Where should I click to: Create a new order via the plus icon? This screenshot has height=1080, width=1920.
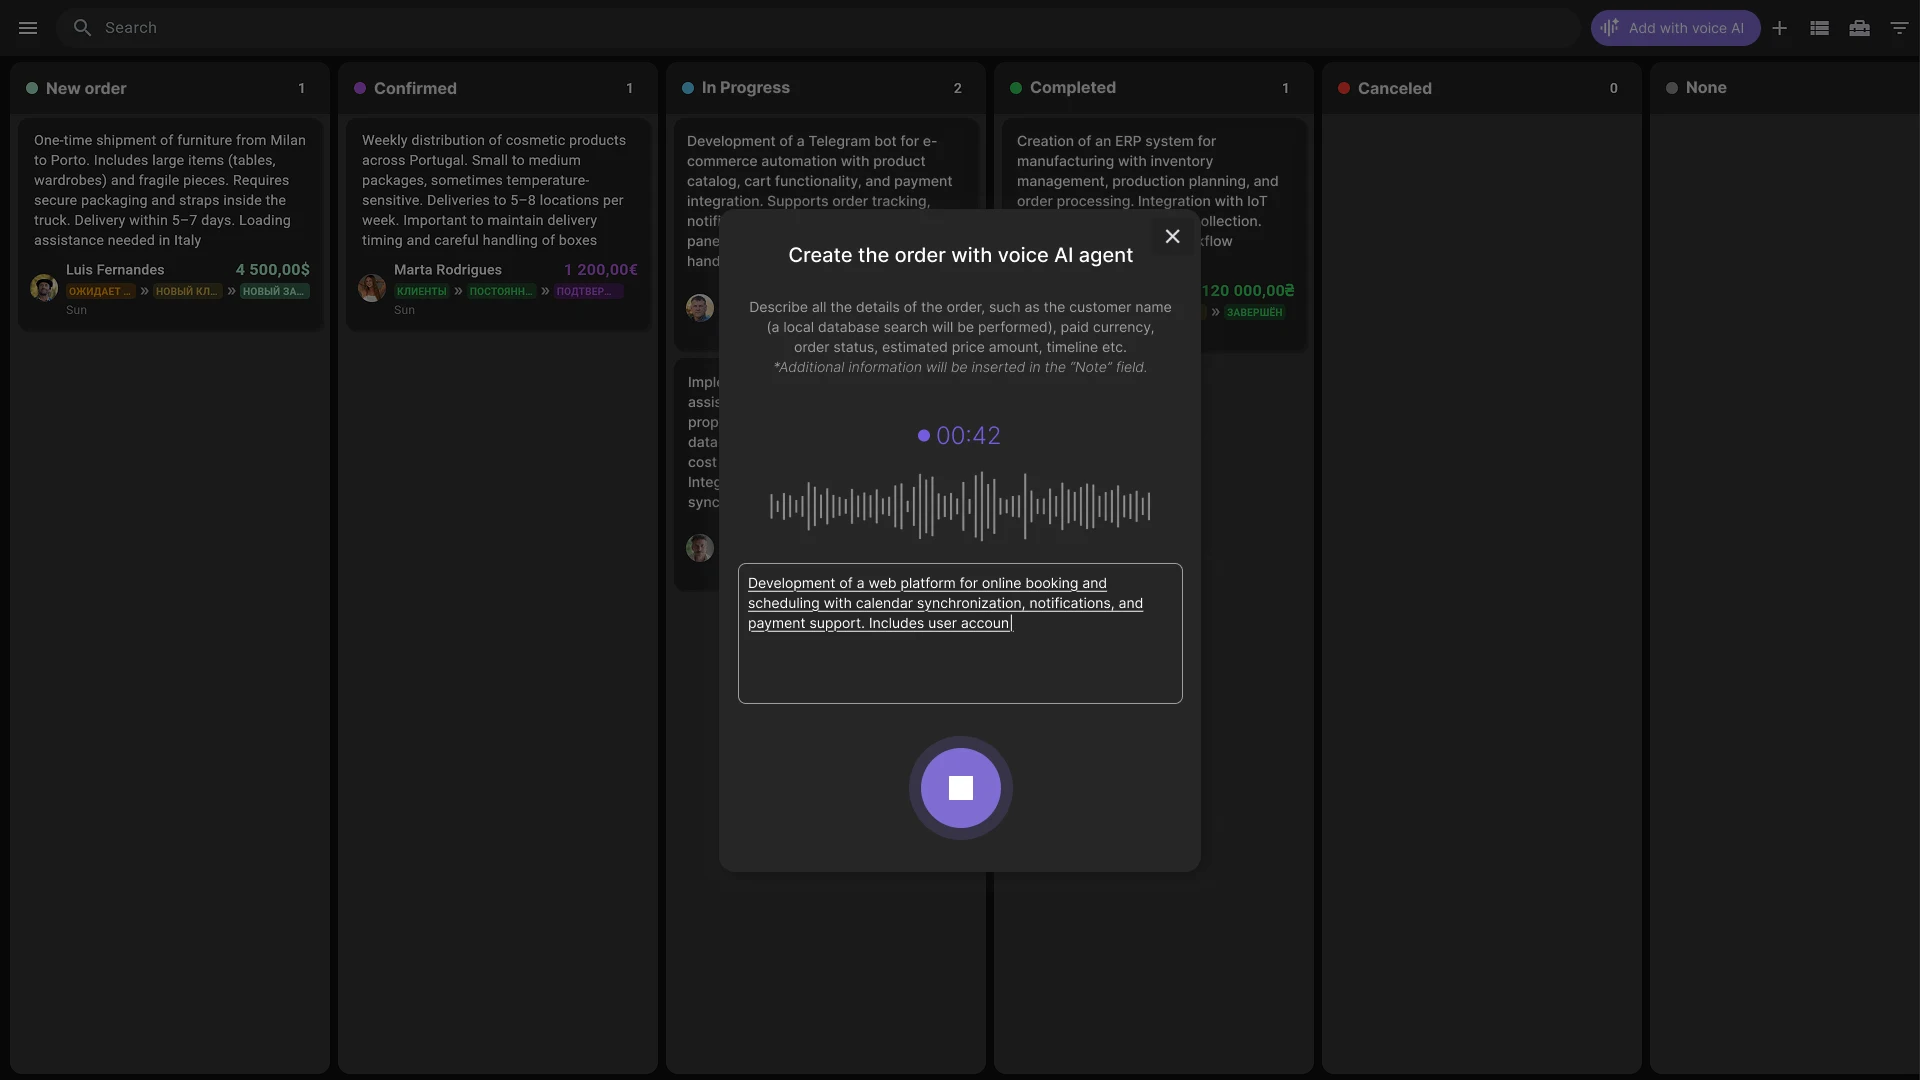click(x=1780, y=27)
